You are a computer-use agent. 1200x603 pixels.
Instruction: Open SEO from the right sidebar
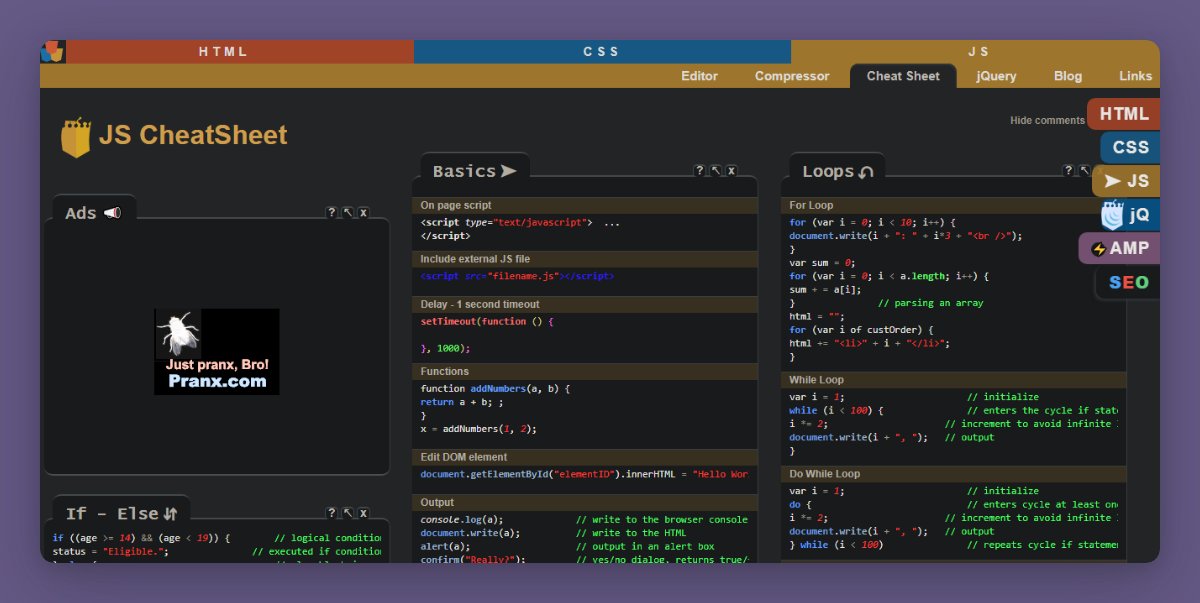point(1125,282)
